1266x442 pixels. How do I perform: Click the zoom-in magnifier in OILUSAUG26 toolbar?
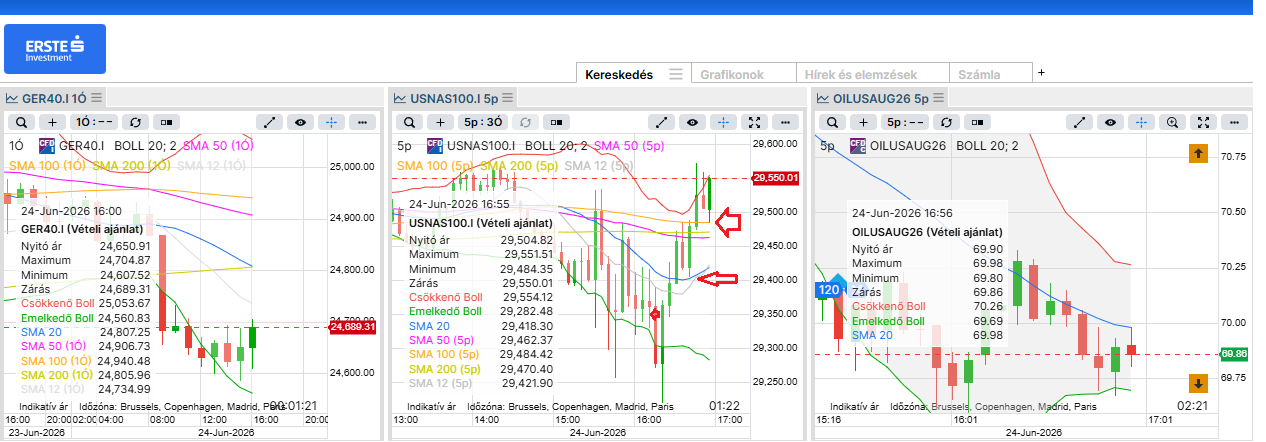(x=1174, y=122)
